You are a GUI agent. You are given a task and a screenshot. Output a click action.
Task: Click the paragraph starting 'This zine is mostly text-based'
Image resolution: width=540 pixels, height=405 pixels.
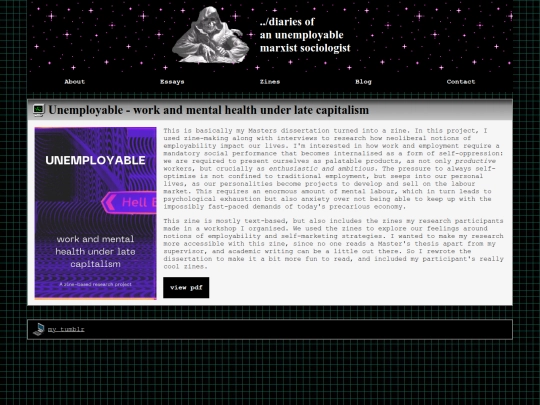[333, 243]
